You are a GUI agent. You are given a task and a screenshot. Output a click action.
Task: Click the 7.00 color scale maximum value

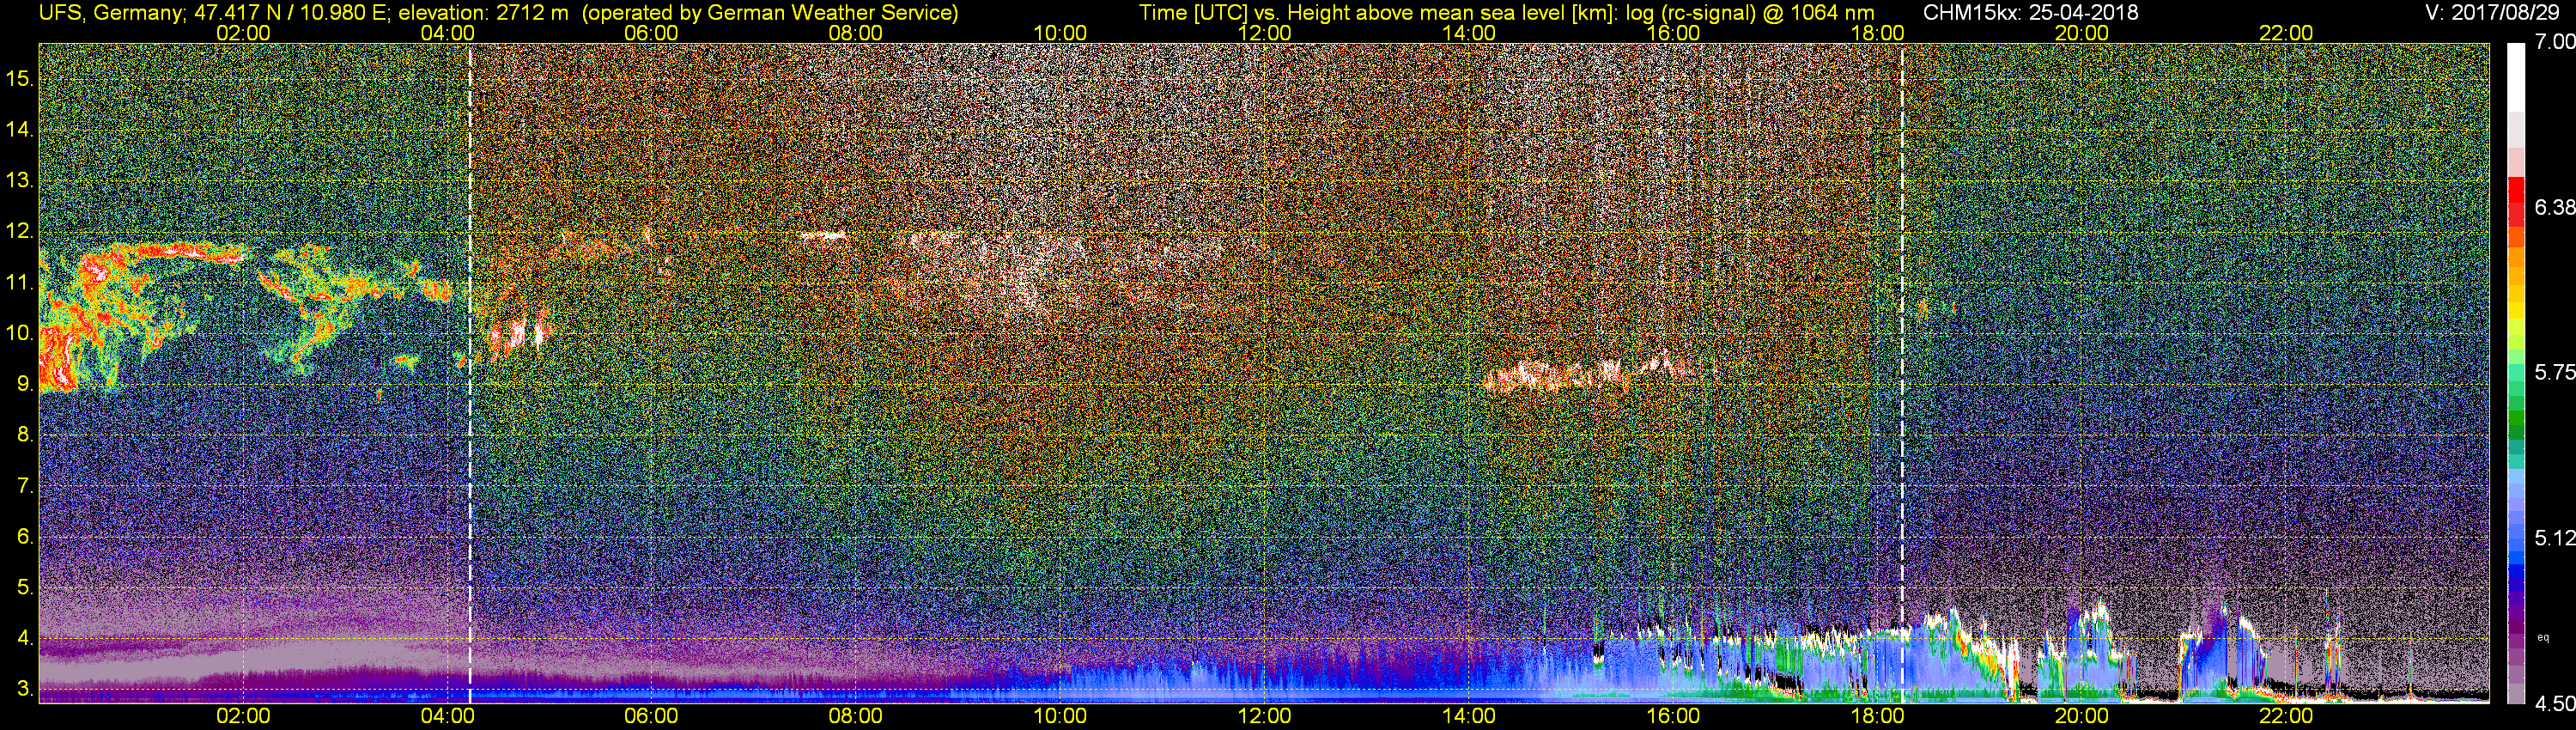tap(2554, 42)
